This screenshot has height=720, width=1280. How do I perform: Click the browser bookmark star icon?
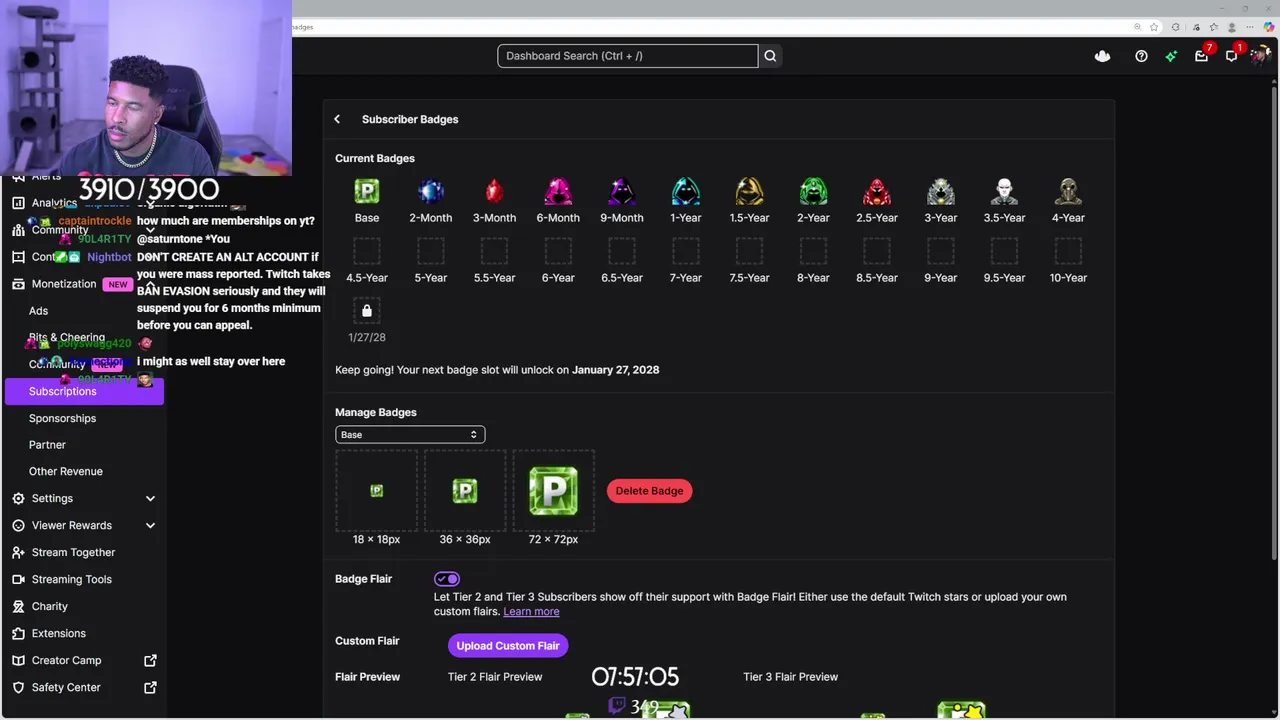[1154, 27]
